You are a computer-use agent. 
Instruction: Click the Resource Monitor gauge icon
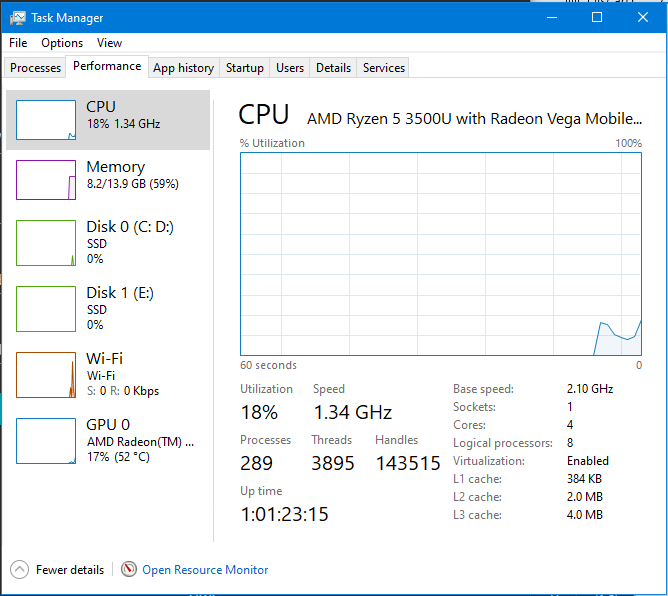129,569
